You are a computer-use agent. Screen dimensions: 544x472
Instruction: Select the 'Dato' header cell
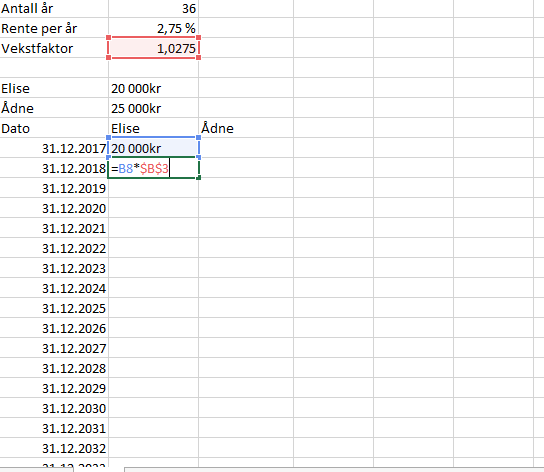tap(54, 128)
